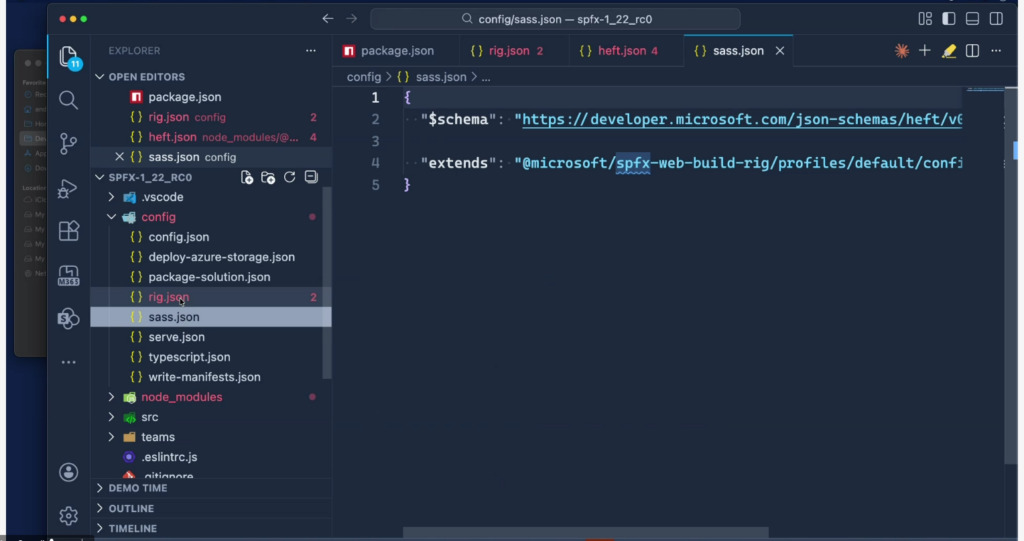Open serve.json in the file tree
The height and width of the screenshot is (541, 1024).
(x=176, y=337)
